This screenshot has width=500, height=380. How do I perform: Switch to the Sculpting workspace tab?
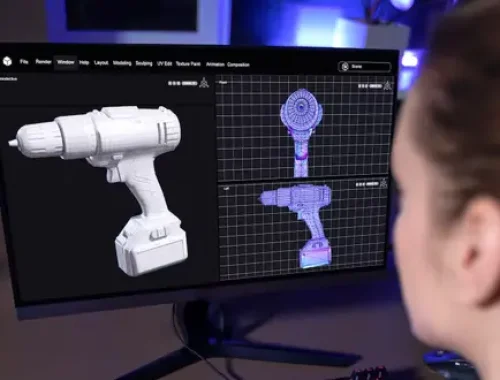pos(144,64)
